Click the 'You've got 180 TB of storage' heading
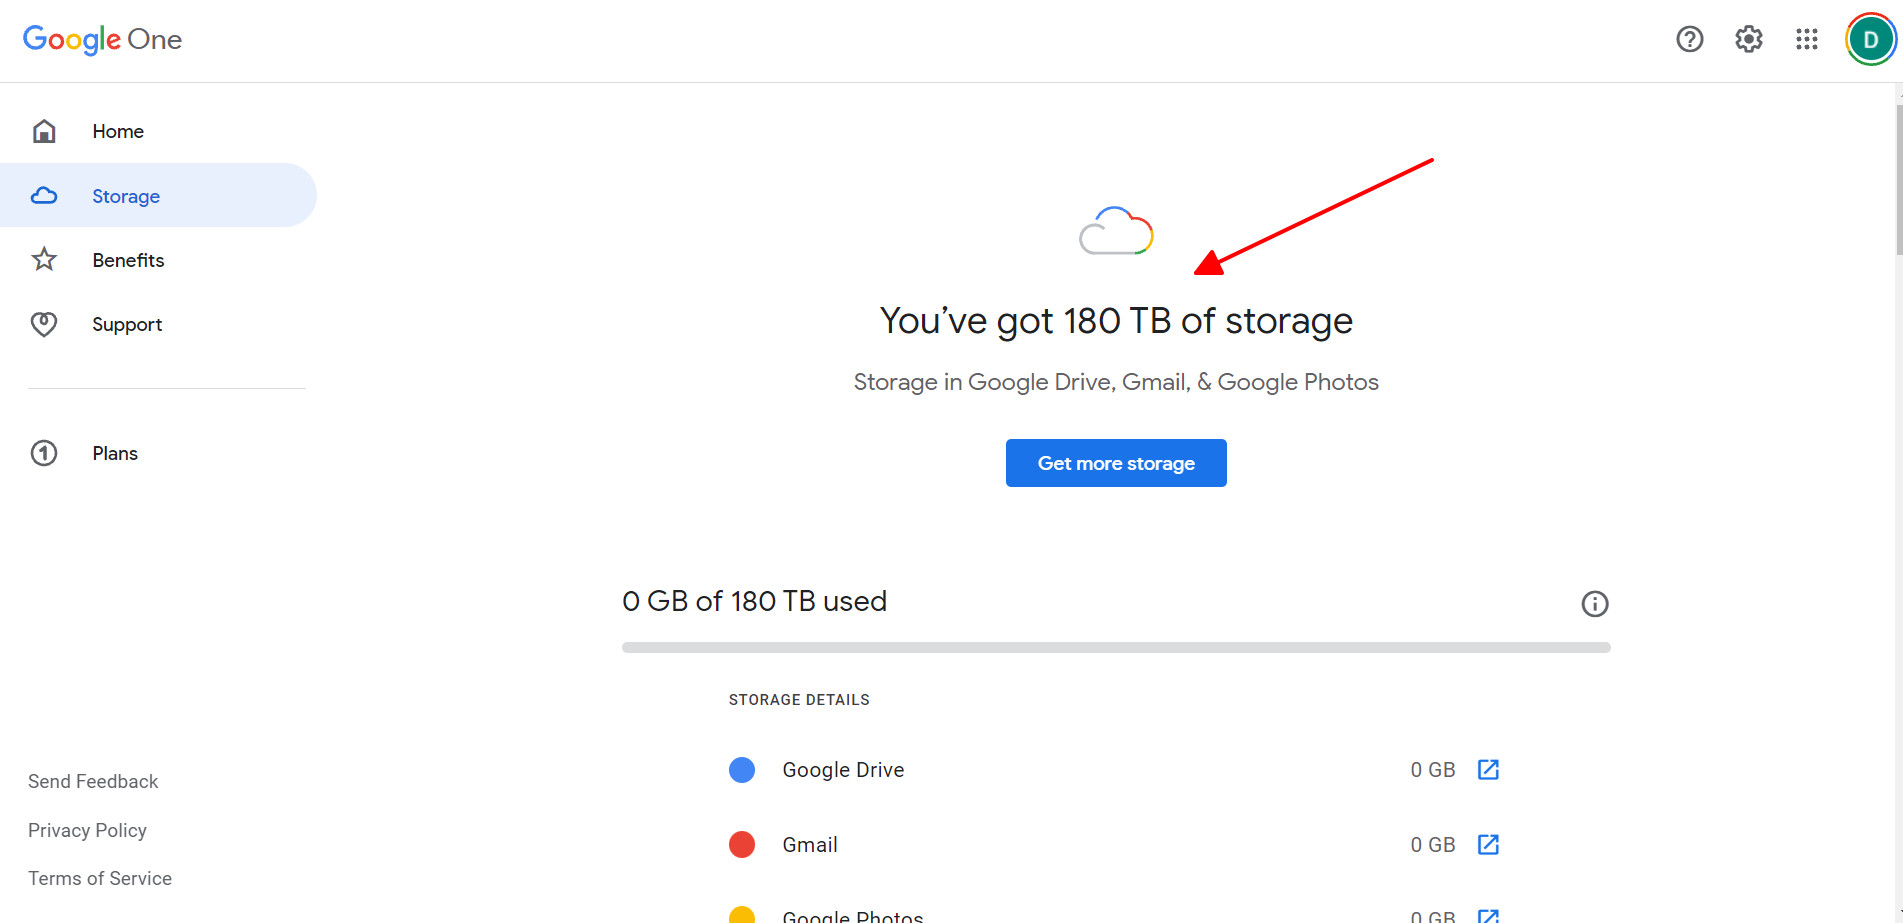 1116,321
